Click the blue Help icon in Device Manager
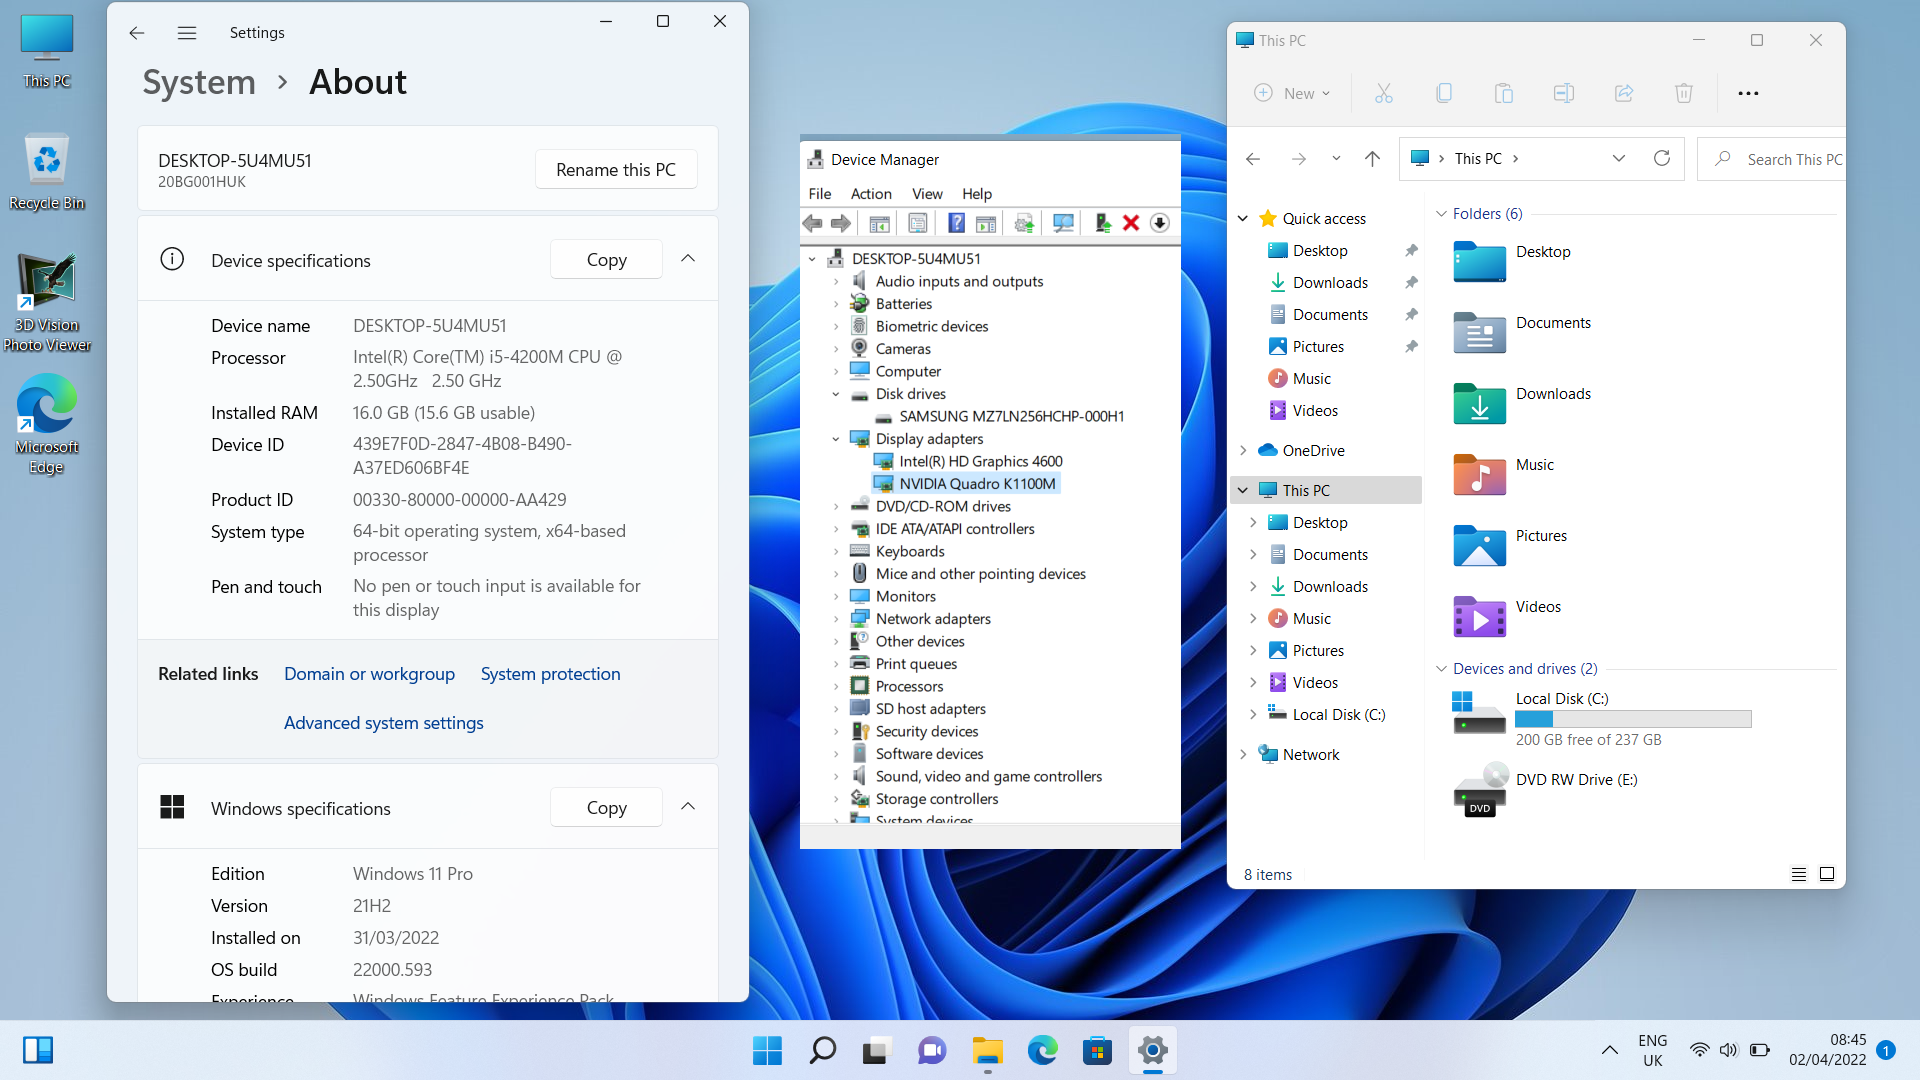This screenshot has height=1080, width=1920. tap(957, 223)
